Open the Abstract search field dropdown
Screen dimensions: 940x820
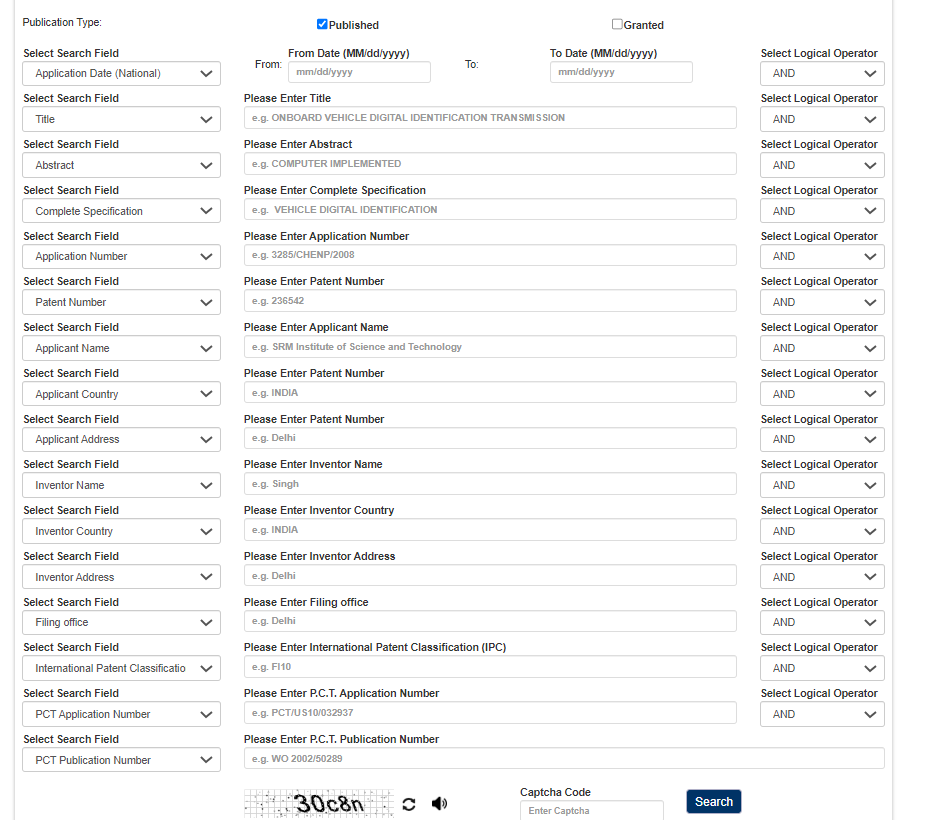tap(122, 165)
